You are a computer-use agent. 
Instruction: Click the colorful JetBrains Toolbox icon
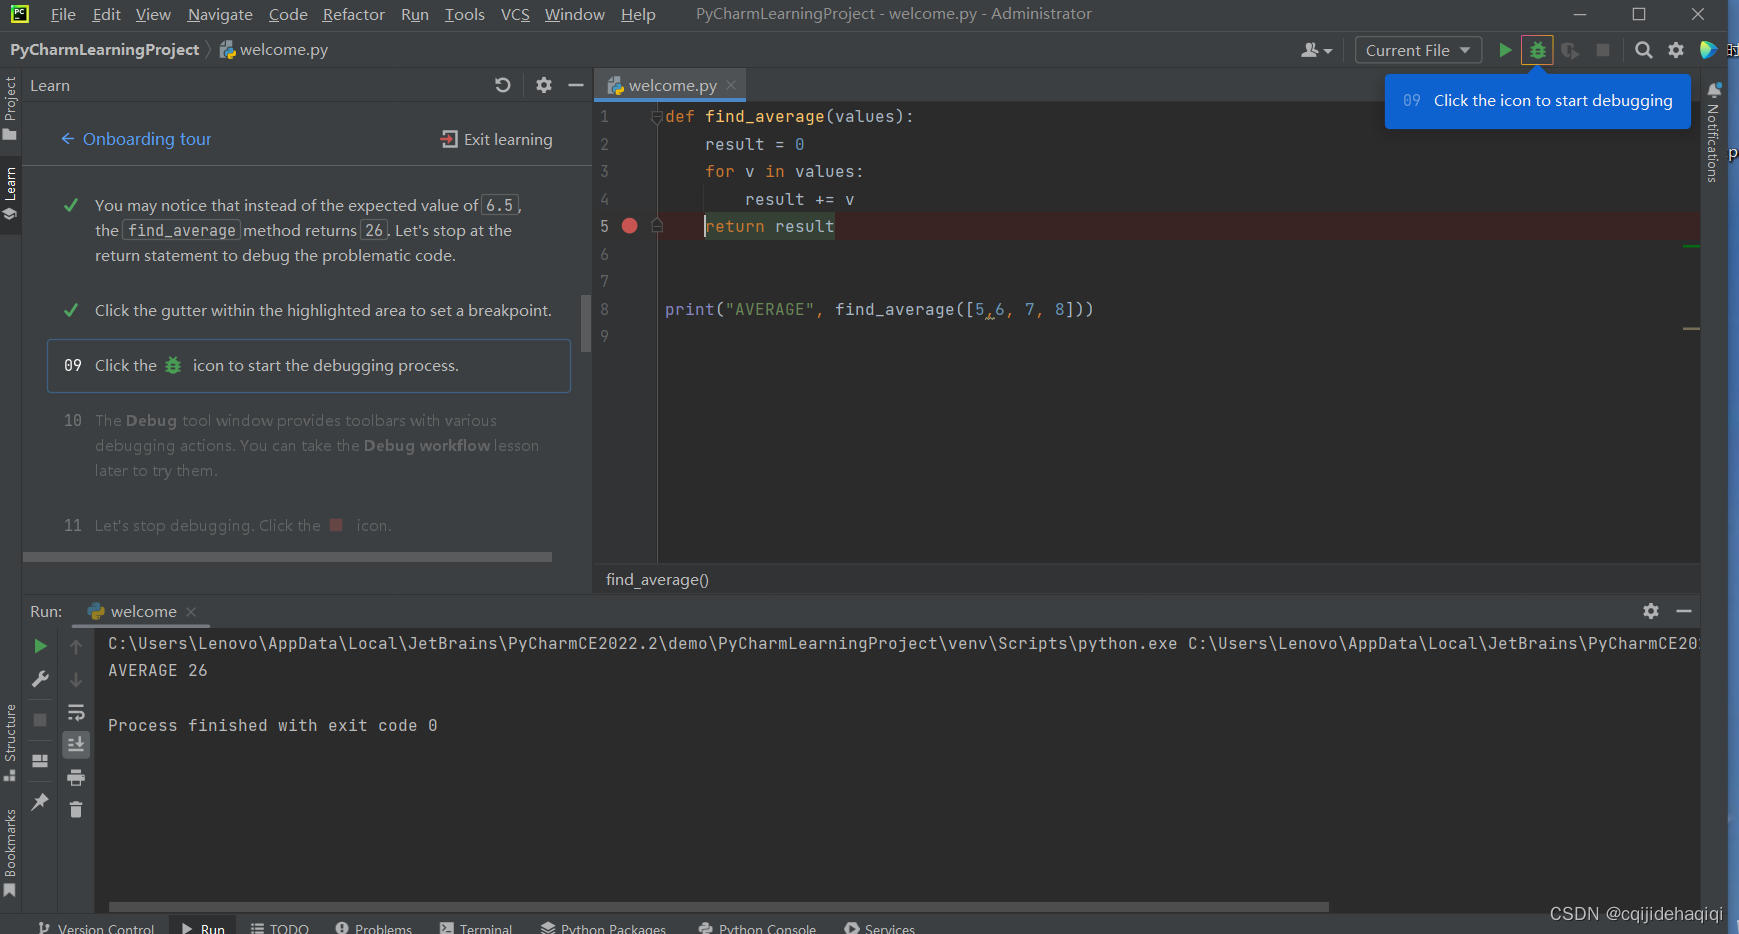pyautogui.click(x=1708, y=50)
